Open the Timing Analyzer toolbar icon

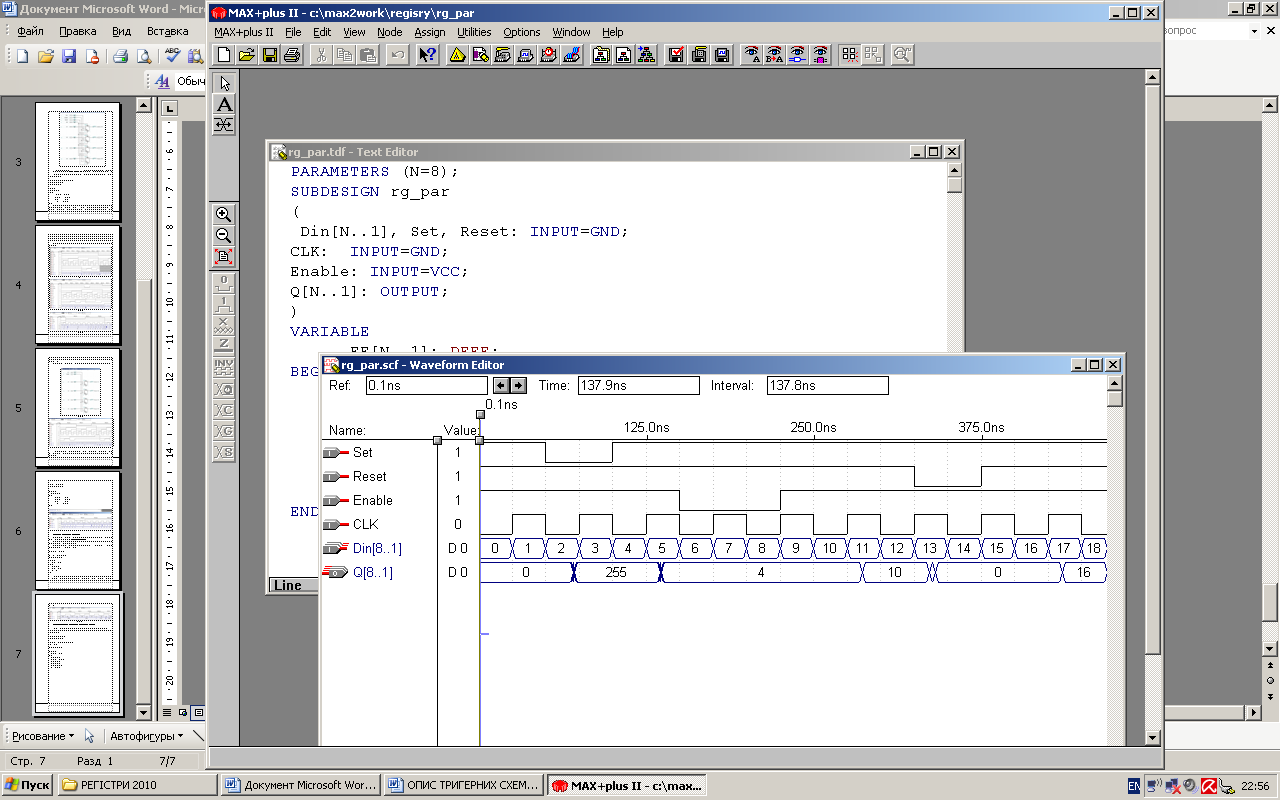tap(549, 55)
